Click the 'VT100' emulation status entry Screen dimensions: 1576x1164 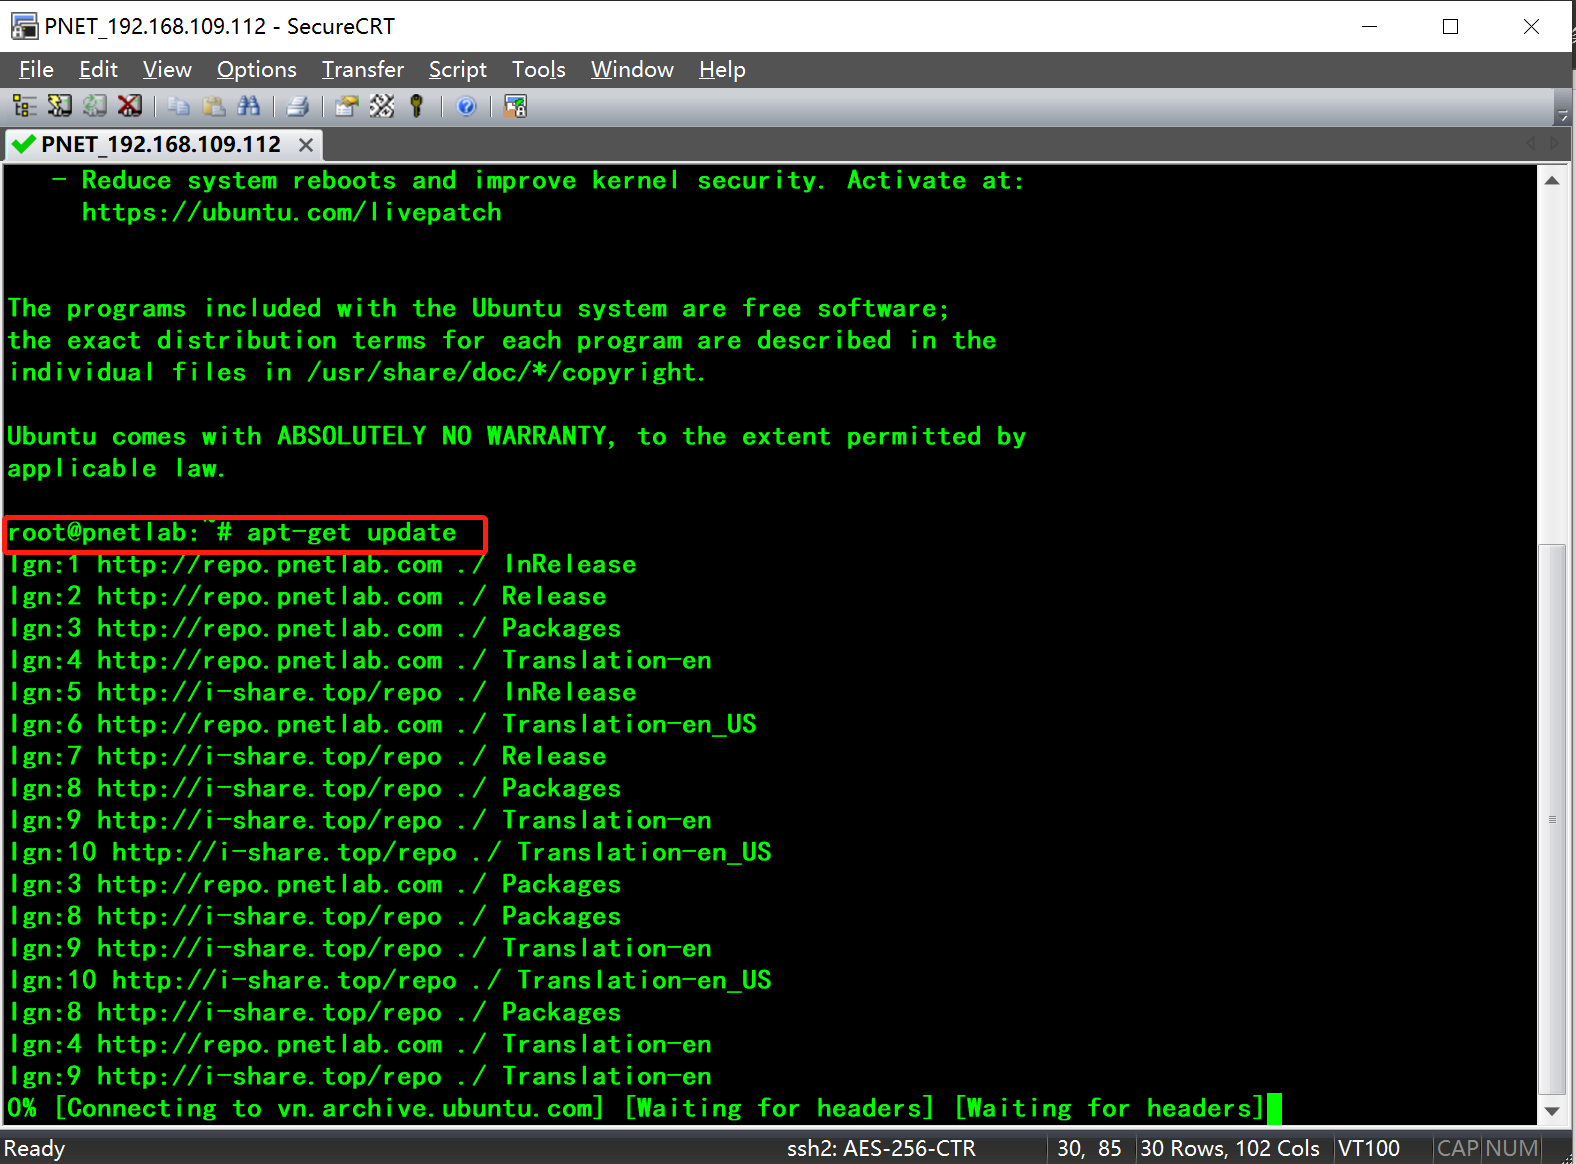coord(1369,1148)
